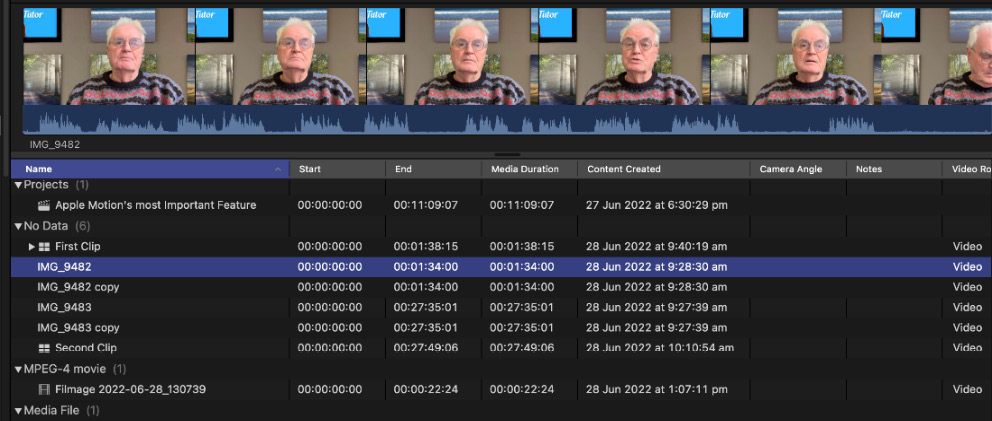This screenshot has height=421, width=992.
Task: Select the IMG_9482 clip row
Action: [501, 267]
